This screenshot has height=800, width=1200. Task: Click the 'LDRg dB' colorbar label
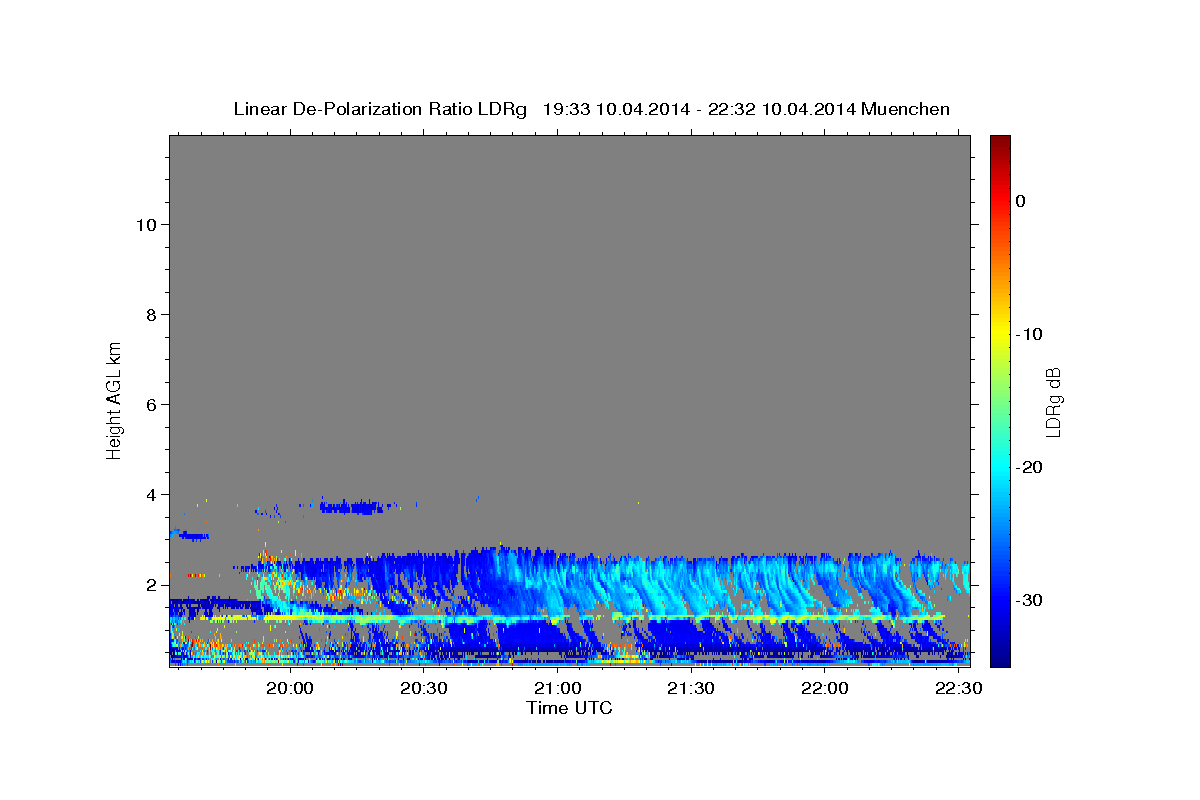coord(1053,402)
